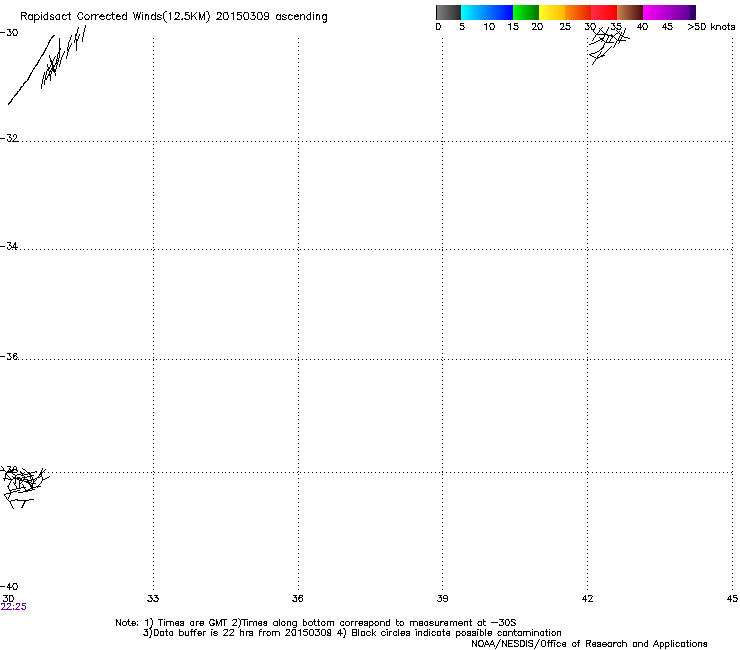Click the '-32' latitude axis label
Image resolution: width=740 pixels, height=650 pixels.
(x=9, y=138)
